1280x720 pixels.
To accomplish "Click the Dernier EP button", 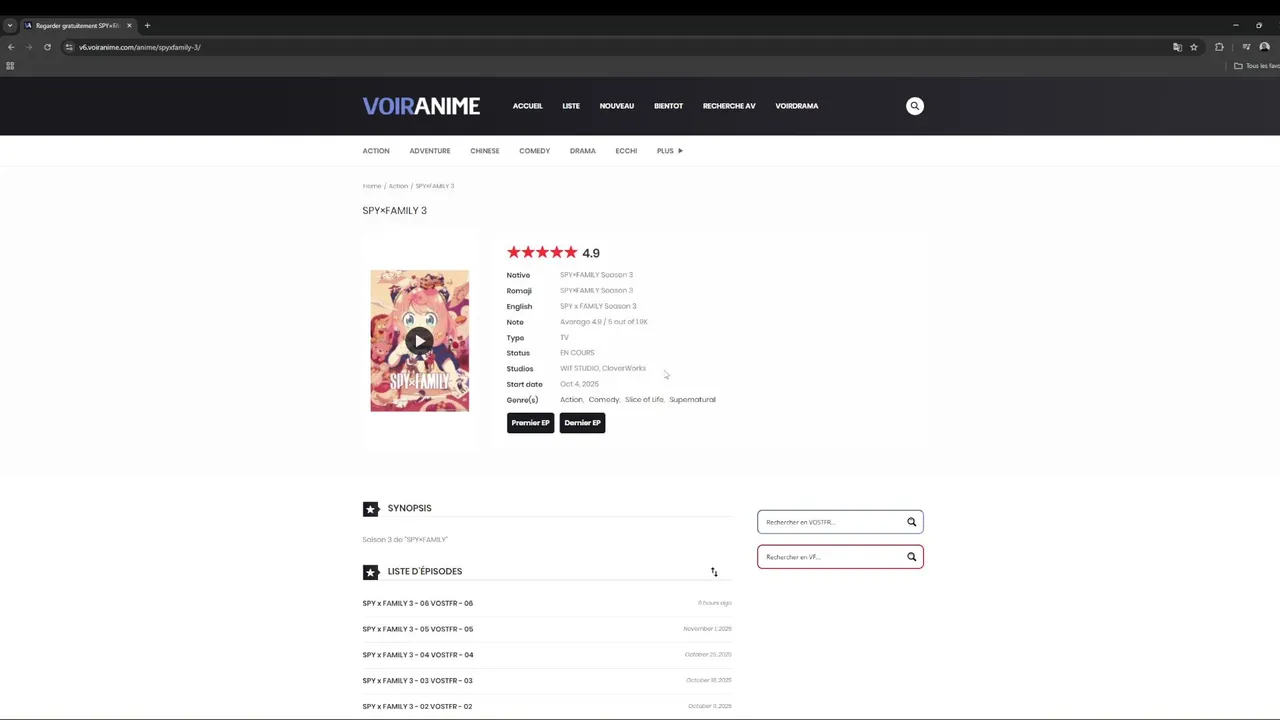I will coord(582,423).
